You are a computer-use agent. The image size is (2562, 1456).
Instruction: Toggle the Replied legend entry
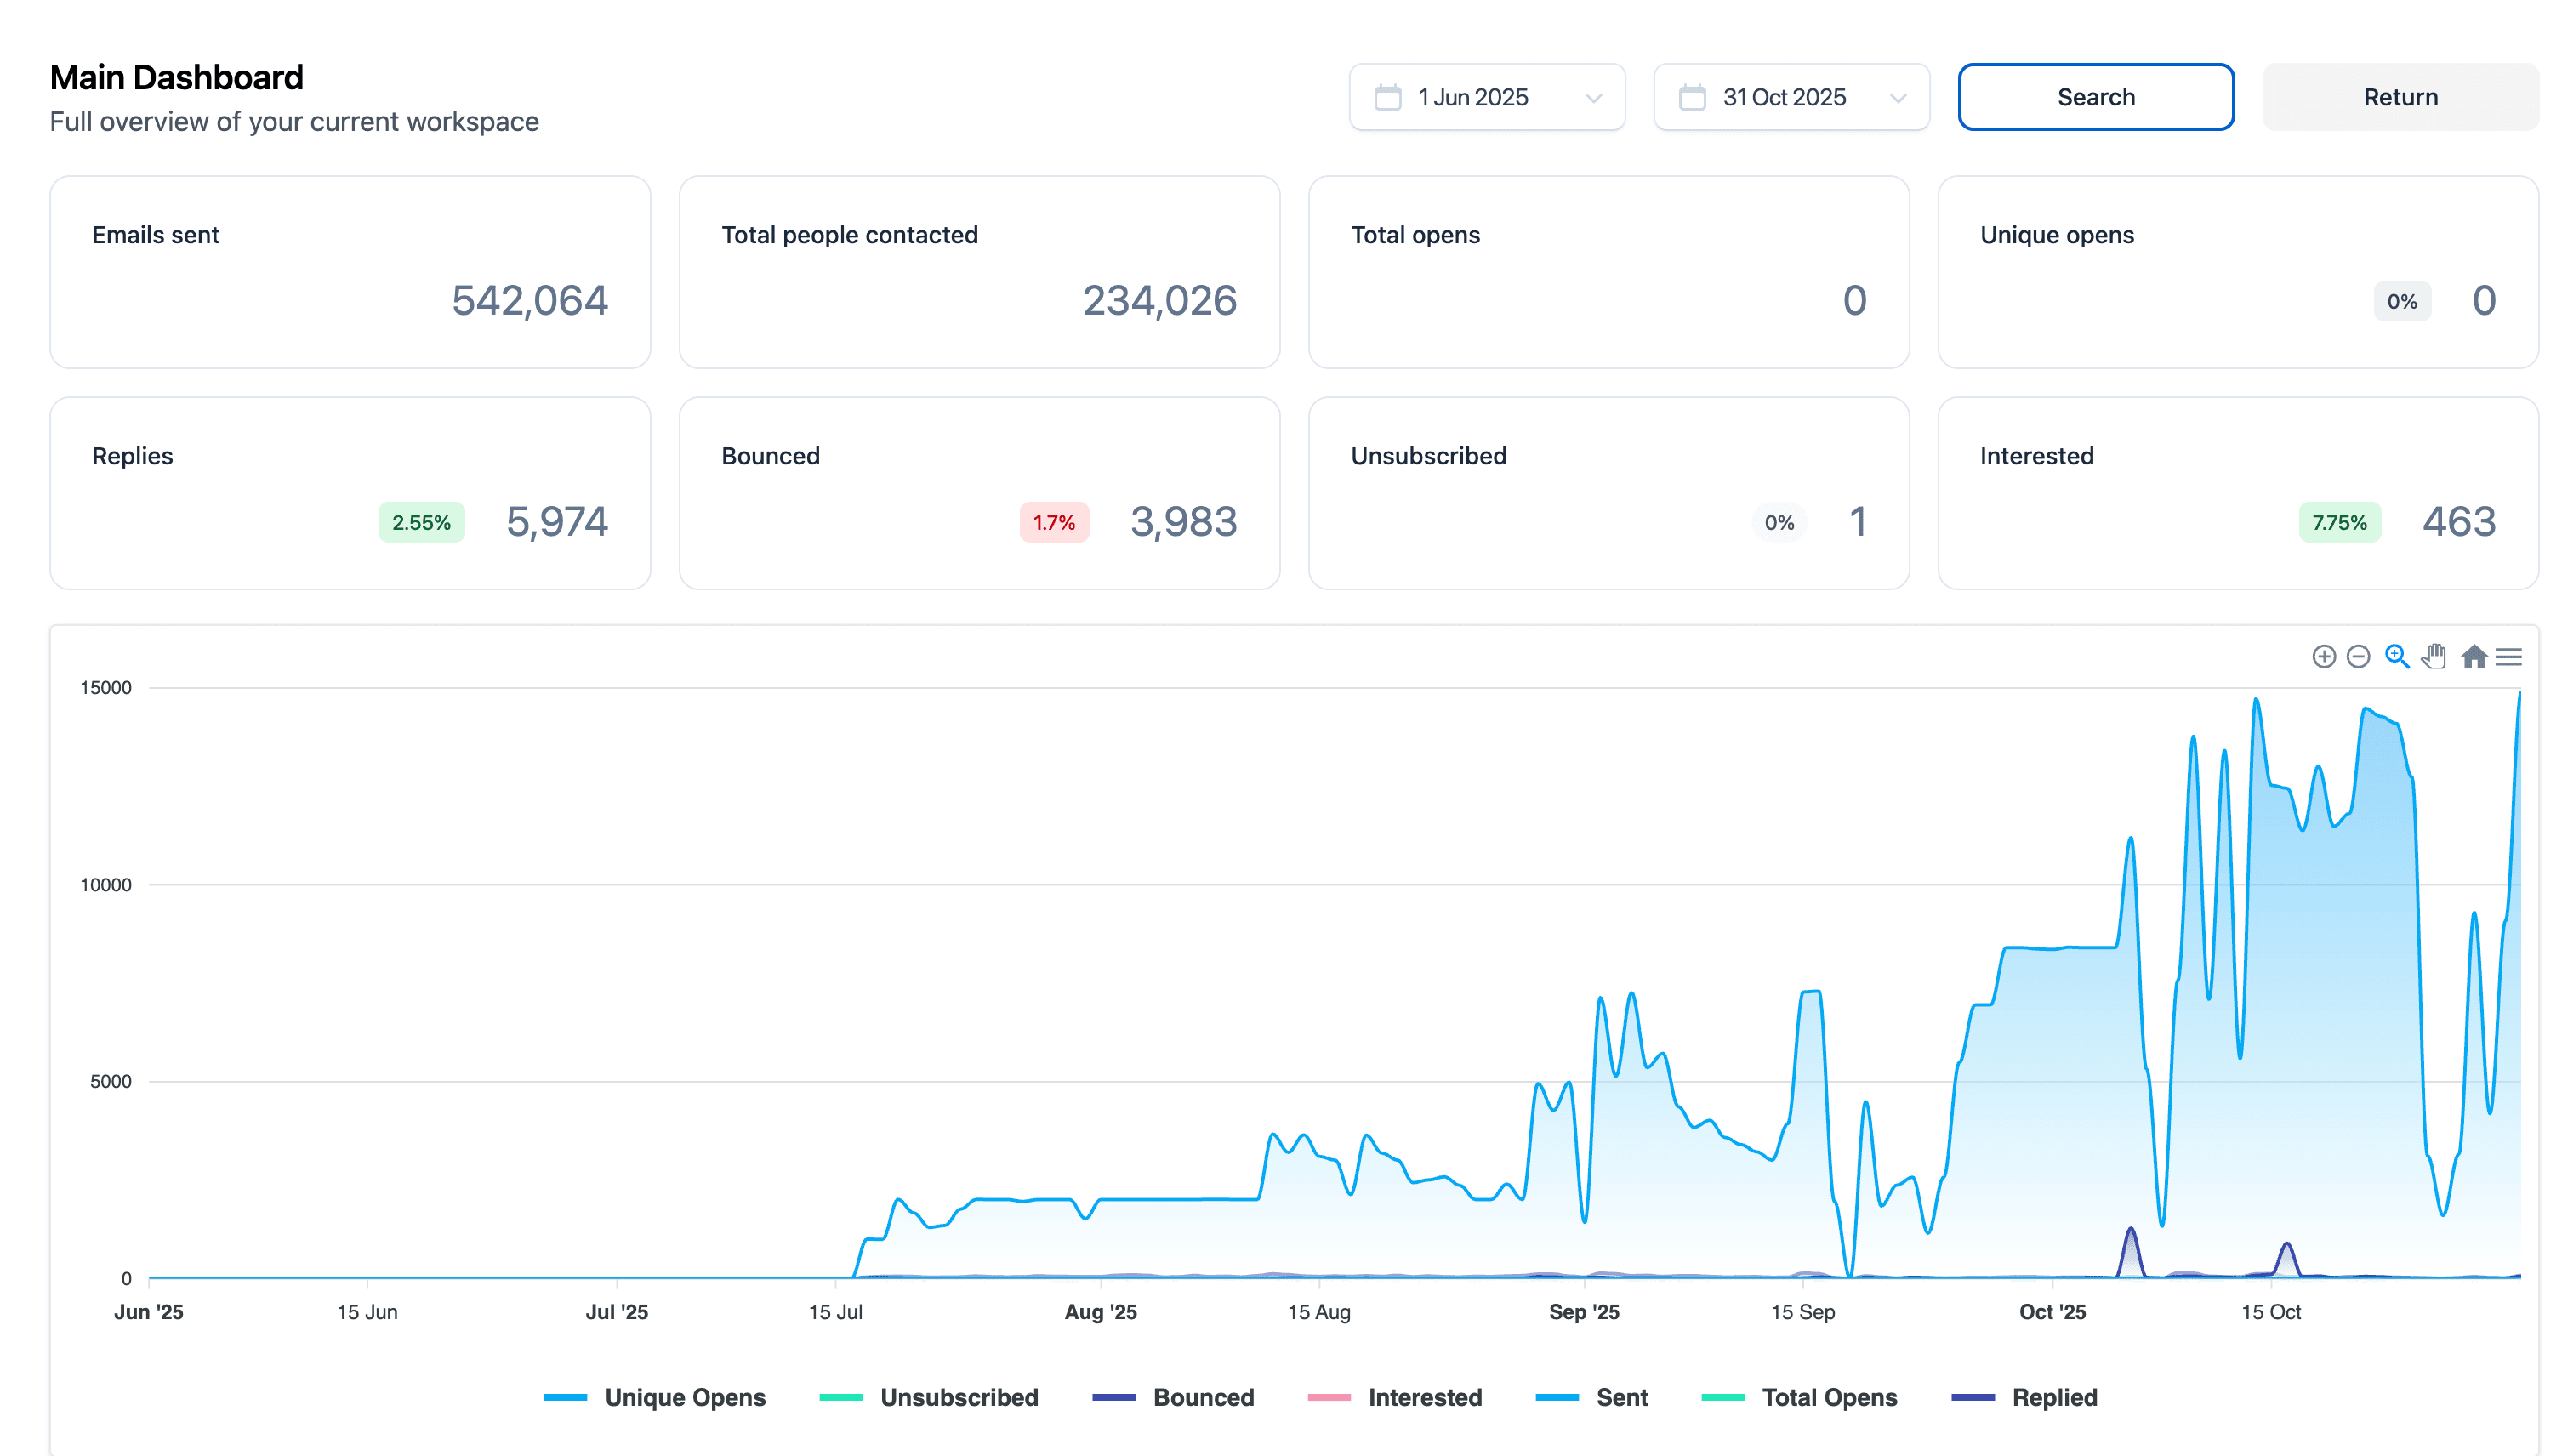click(x=2054, y=1397)
